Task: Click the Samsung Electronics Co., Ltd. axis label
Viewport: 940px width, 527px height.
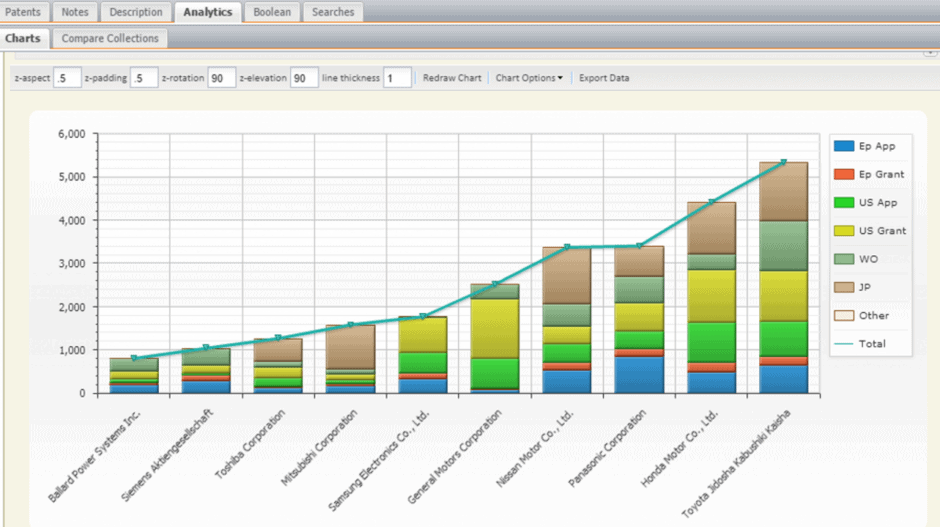Action: pos(379,460)
